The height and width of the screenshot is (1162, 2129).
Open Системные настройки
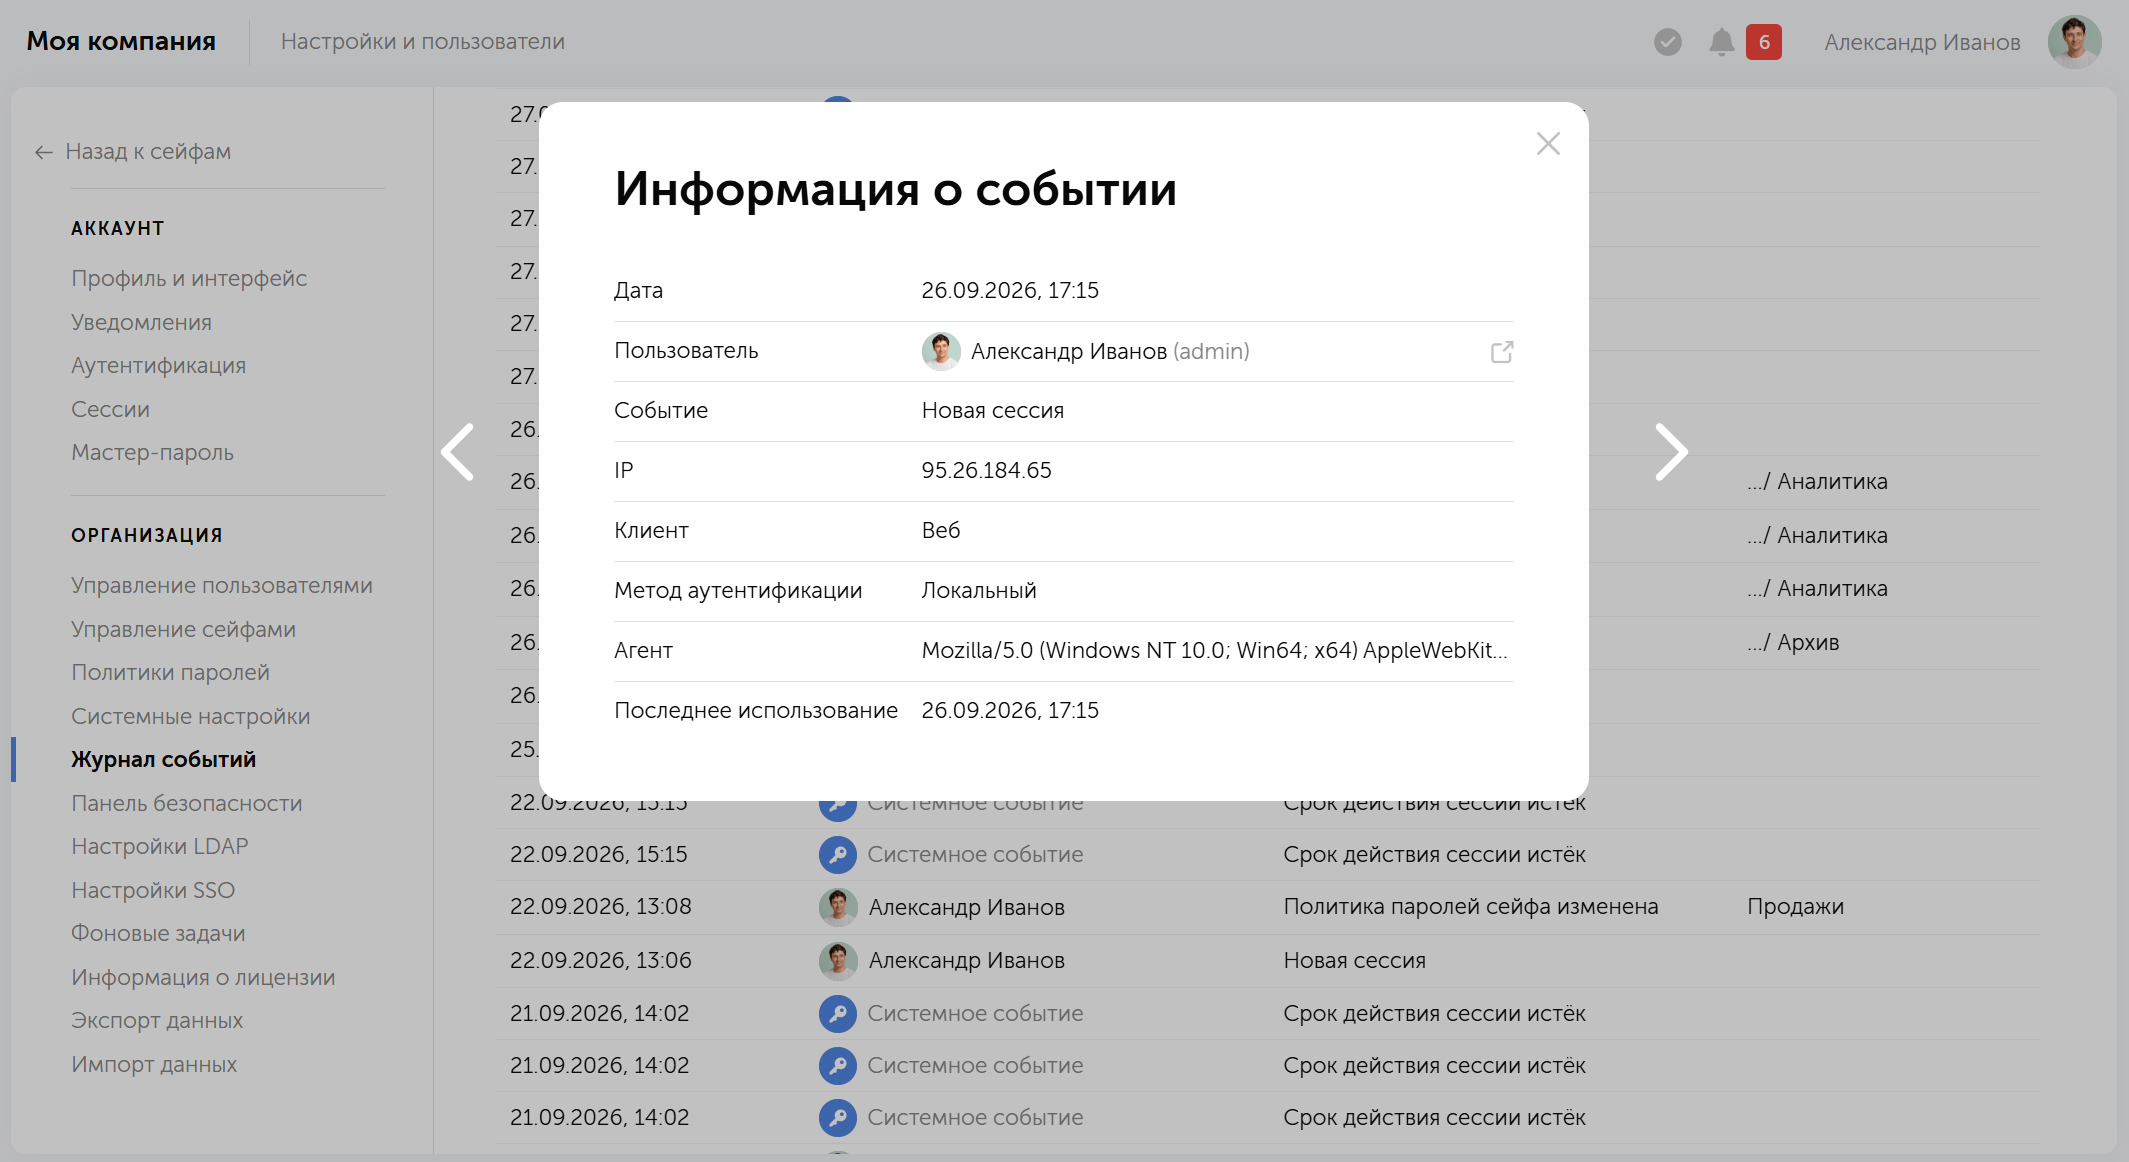point(190,717)
